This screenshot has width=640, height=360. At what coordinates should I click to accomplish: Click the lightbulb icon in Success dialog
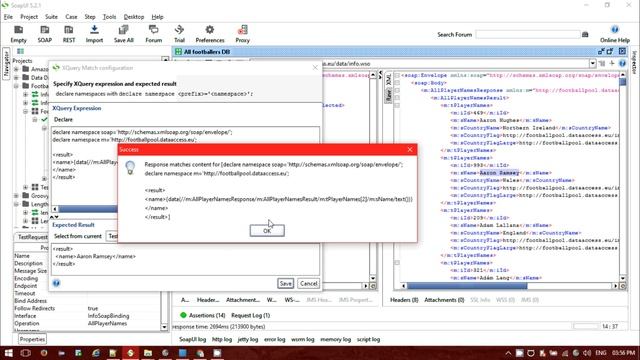coord(130,167)
